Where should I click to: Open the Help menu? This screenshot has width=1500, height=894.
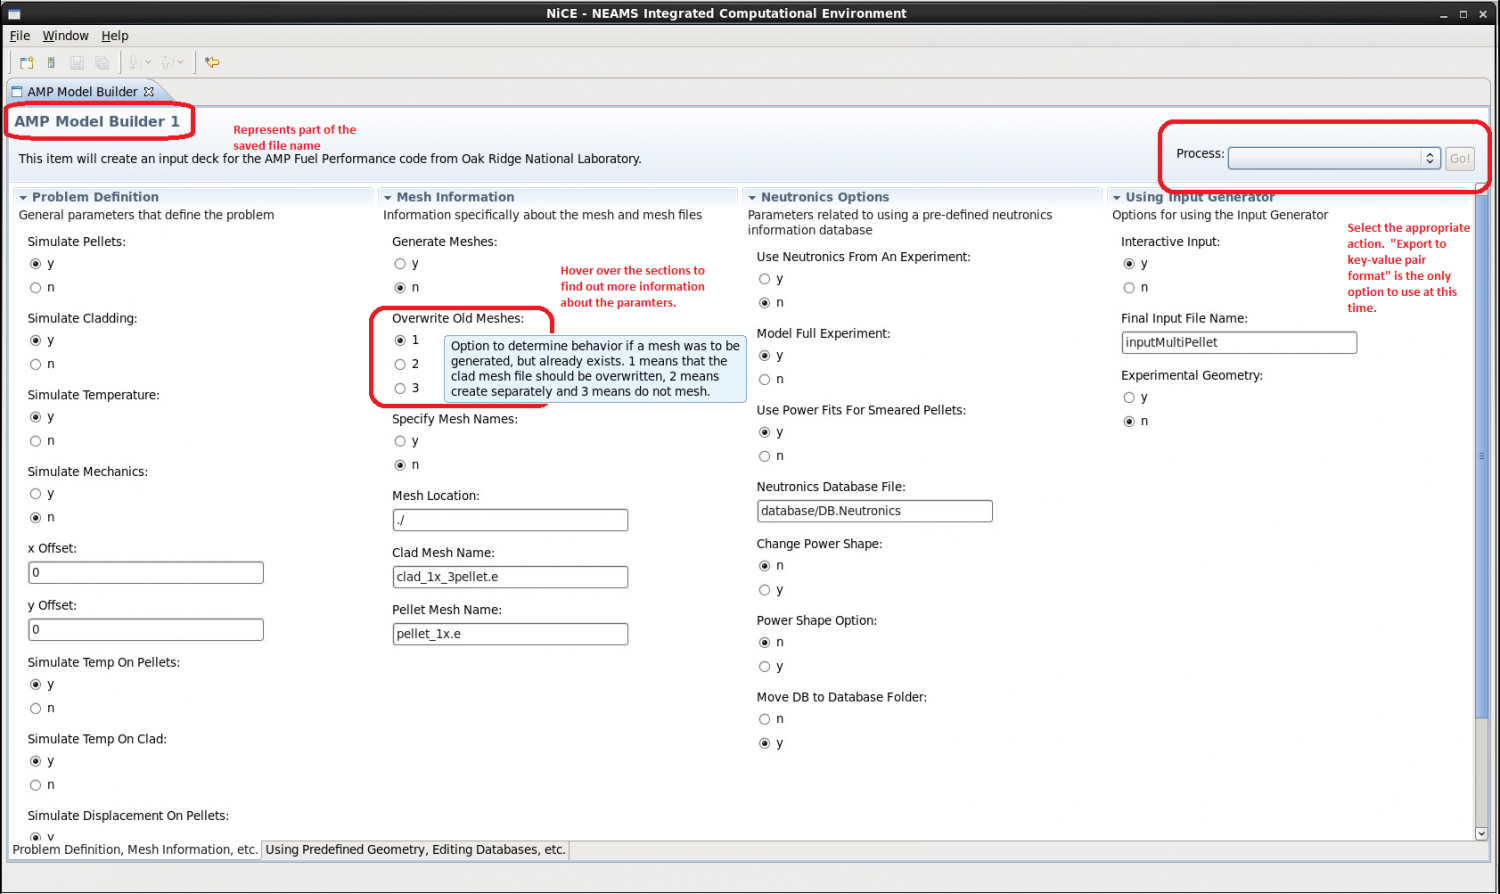[115, 36]
